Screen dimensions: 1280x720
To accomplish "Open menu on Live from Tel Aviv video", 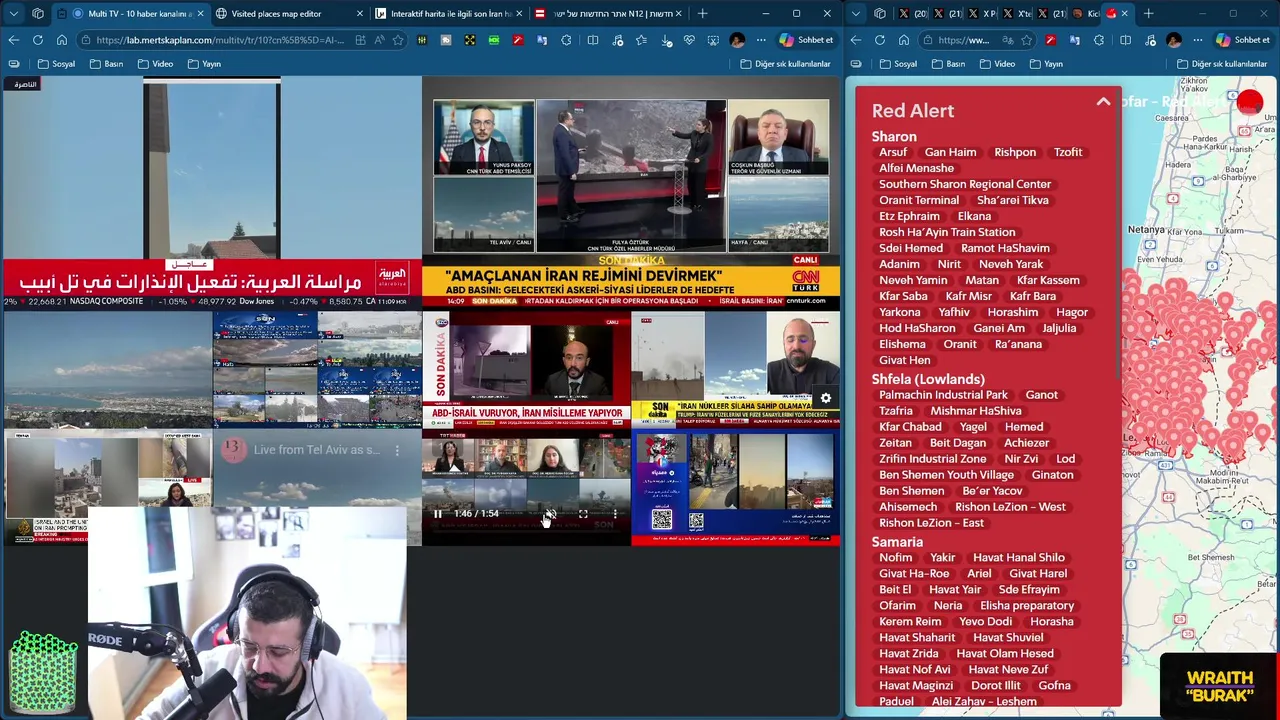I will [397, 451].
